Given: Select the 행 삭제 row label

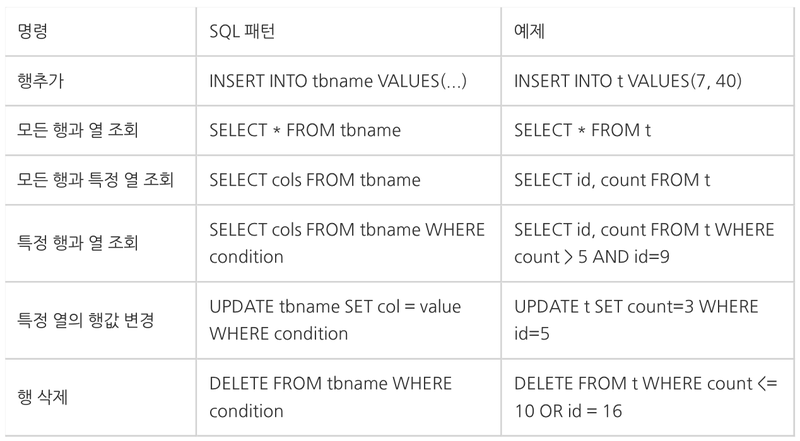Looking at the screenshot, I should click(x=42, y=397).
